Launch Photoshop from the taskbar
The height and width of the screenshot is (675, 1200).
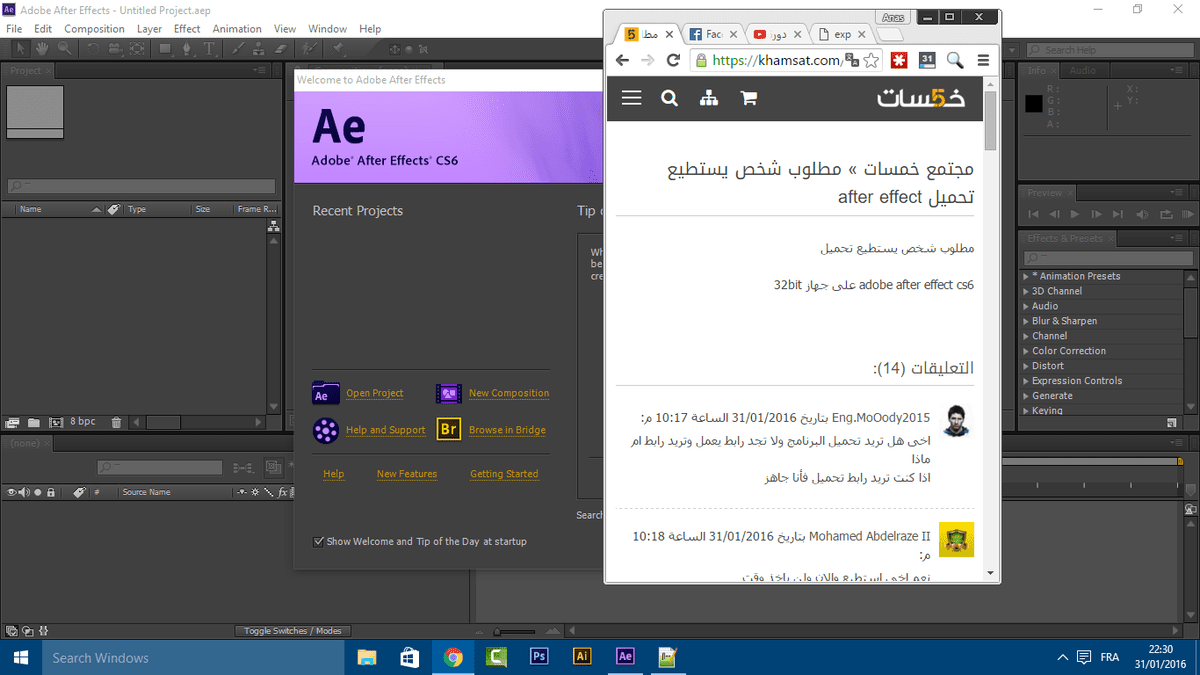click(539, 657)
